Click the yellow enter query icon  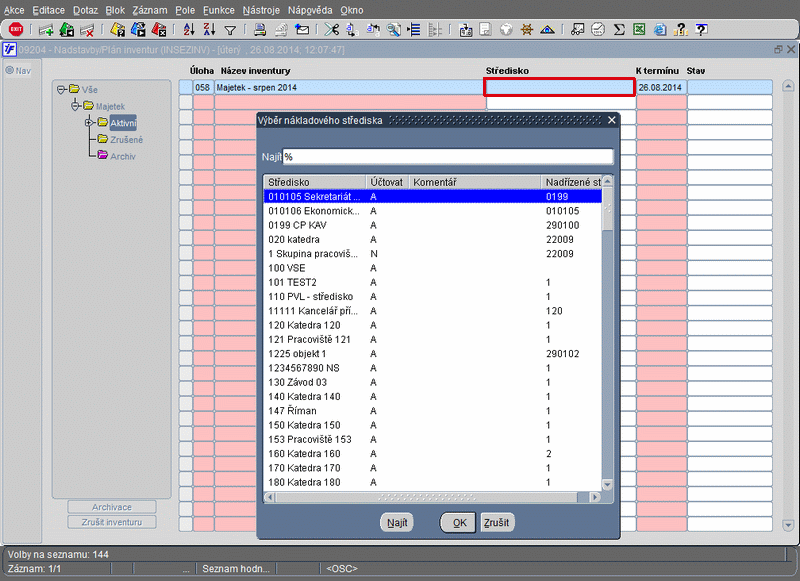tap(118, 30)
